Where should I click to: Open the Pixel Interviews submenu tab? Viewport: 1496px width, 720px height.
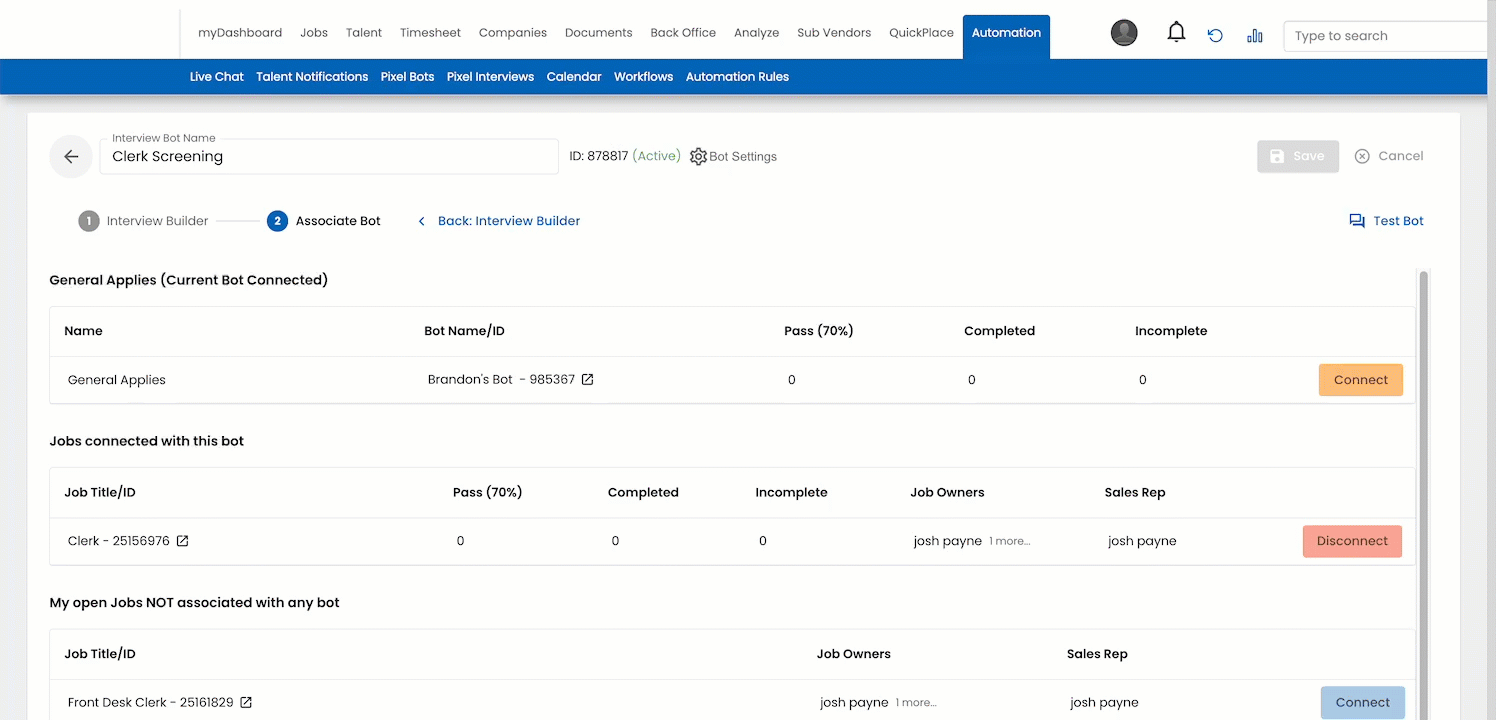click(490, 77)
